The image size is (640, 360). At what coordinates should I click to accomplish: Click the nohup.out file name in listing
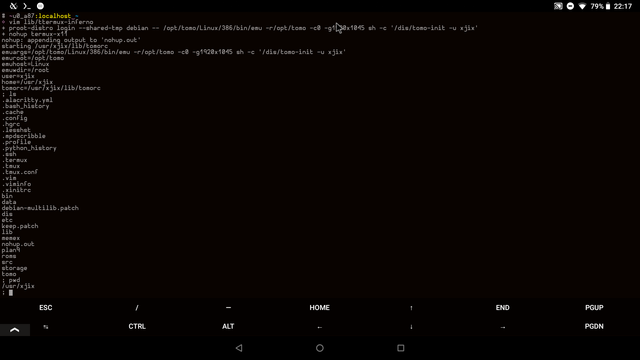[18, 244]
